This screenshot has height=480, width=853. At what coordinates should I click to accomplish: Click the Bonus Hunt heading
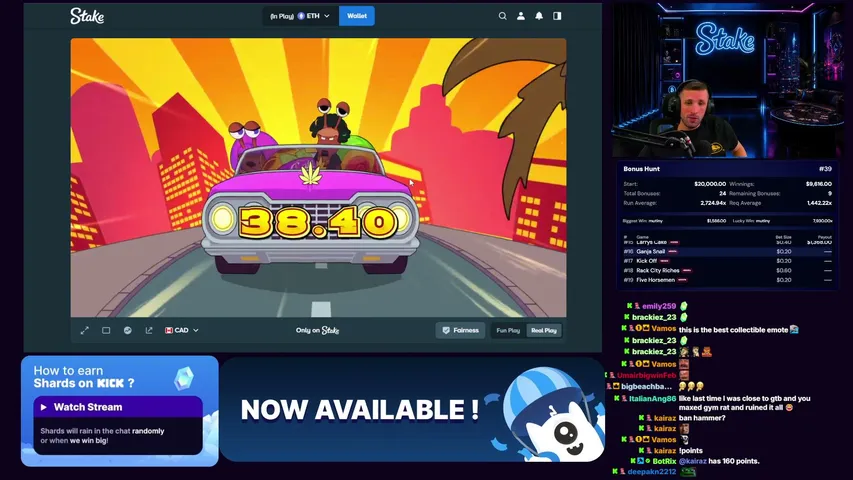pyautogui.click(x=641, y=169)
